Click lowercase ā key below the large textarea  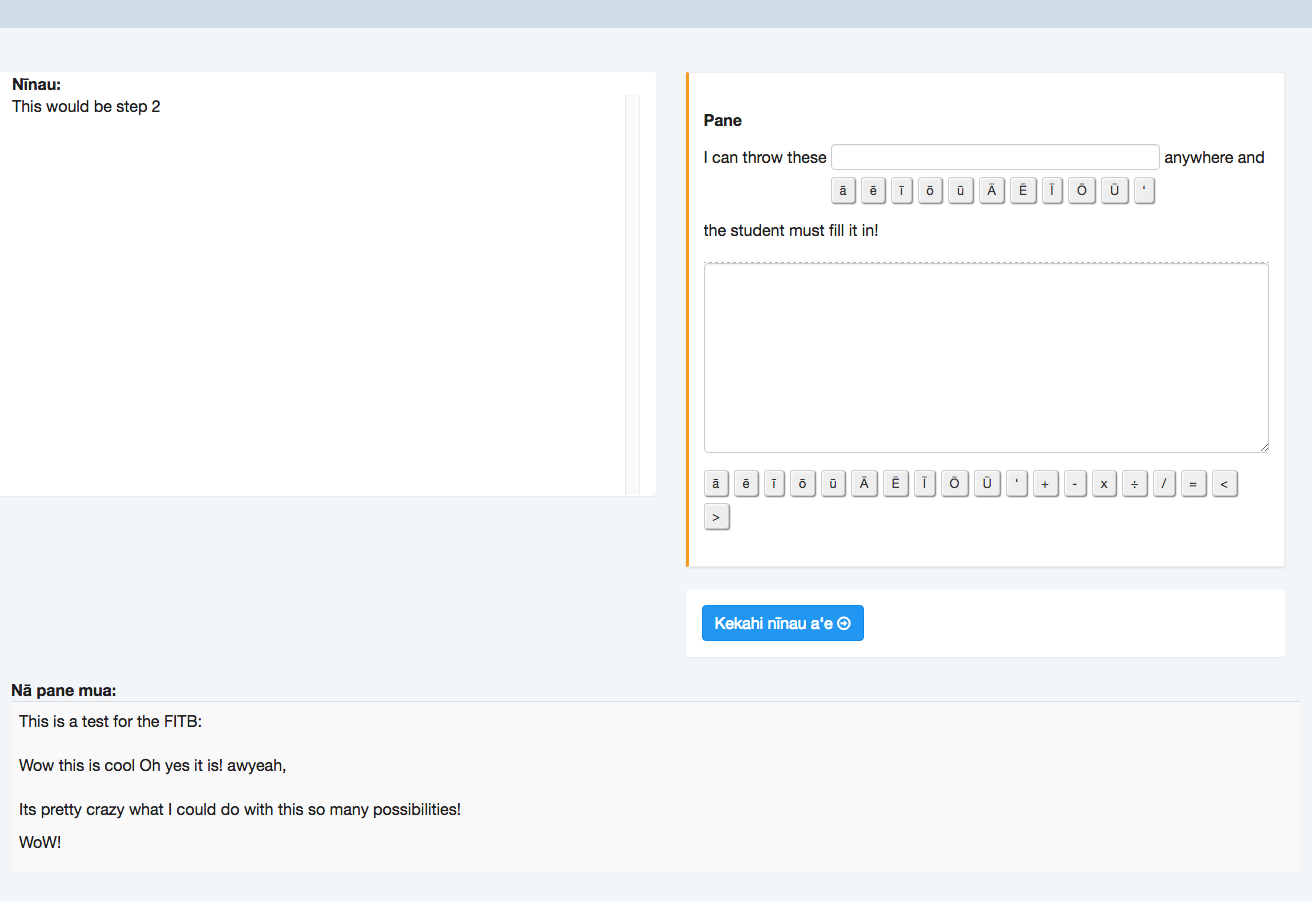tap(716, 484)
